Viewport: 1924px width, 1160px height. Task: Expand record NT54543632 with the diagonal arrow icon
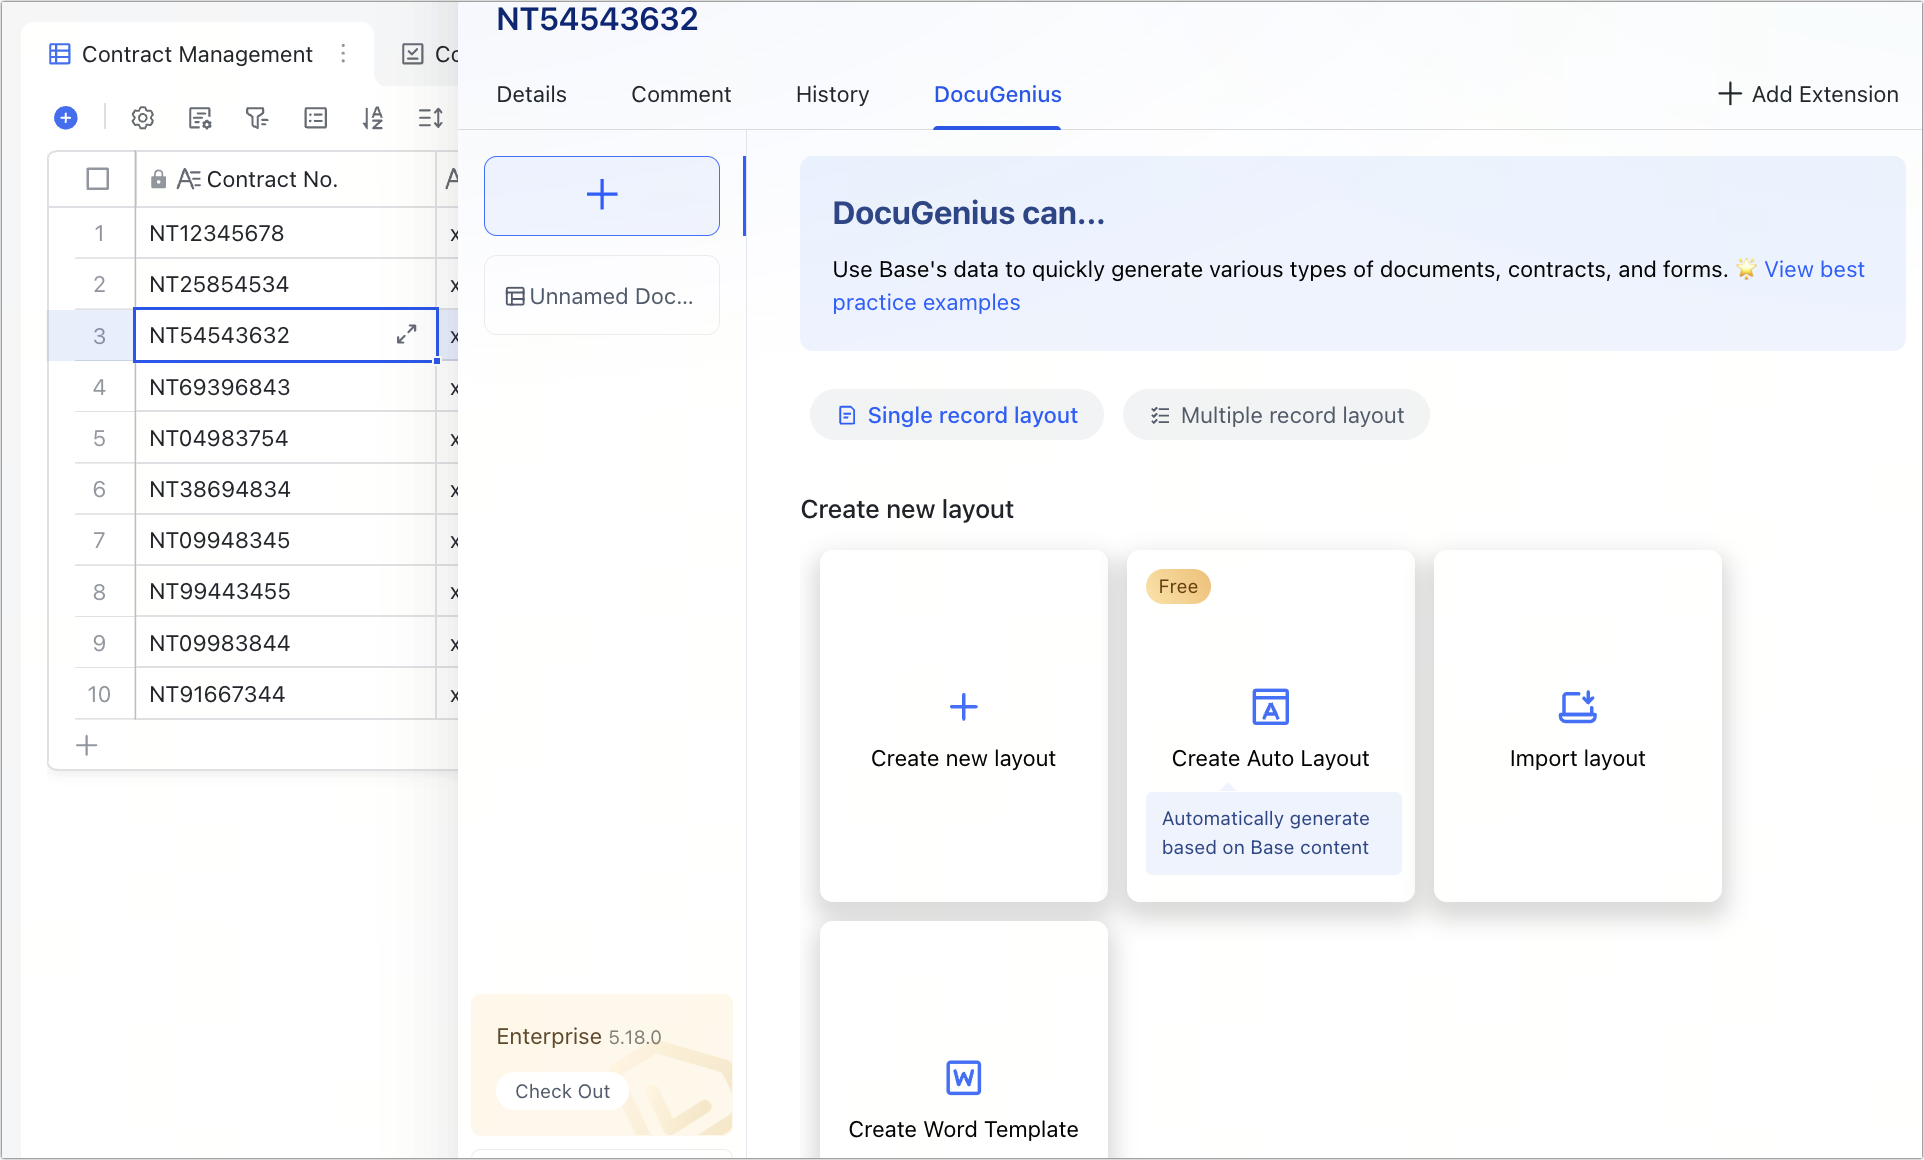point(406,335)
